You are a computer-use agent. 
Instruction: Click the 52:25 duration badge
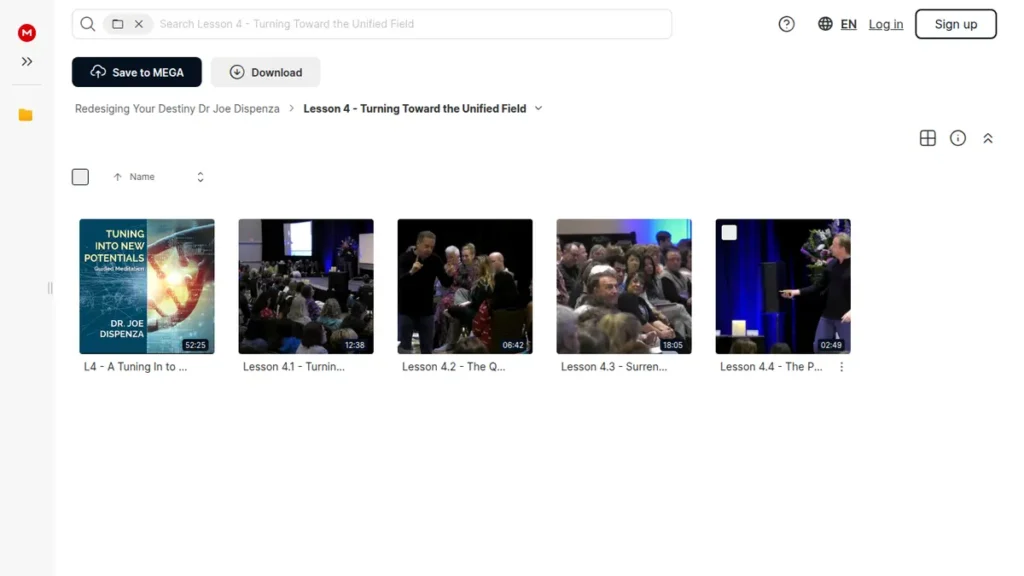tap(195, 345)
